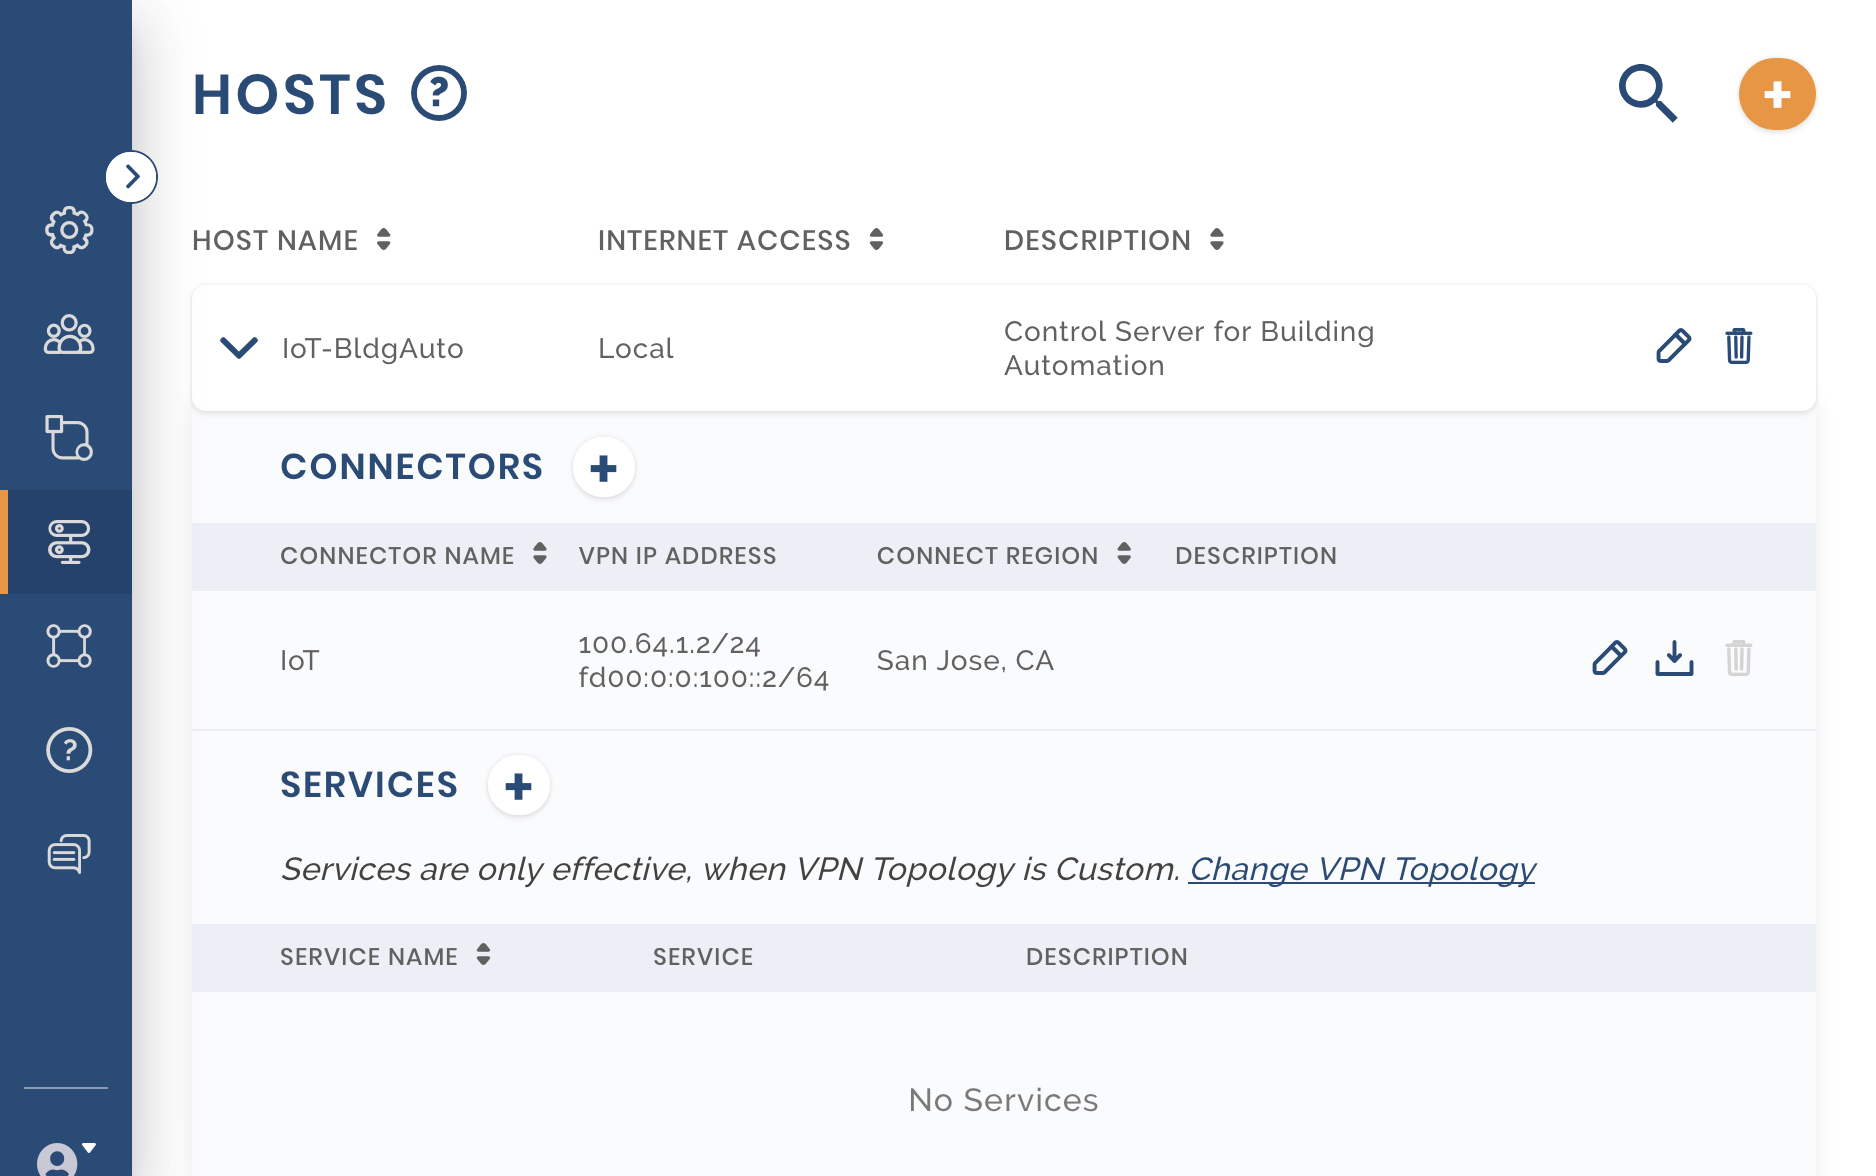Screen dimensions: 1876x1176
Task: Open the topology nodes sidebar icon
Action: [69, 646]
